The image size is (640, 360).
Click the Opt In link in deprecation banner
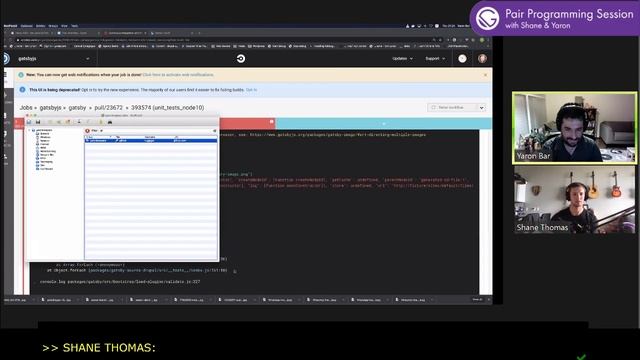[251, 90]
